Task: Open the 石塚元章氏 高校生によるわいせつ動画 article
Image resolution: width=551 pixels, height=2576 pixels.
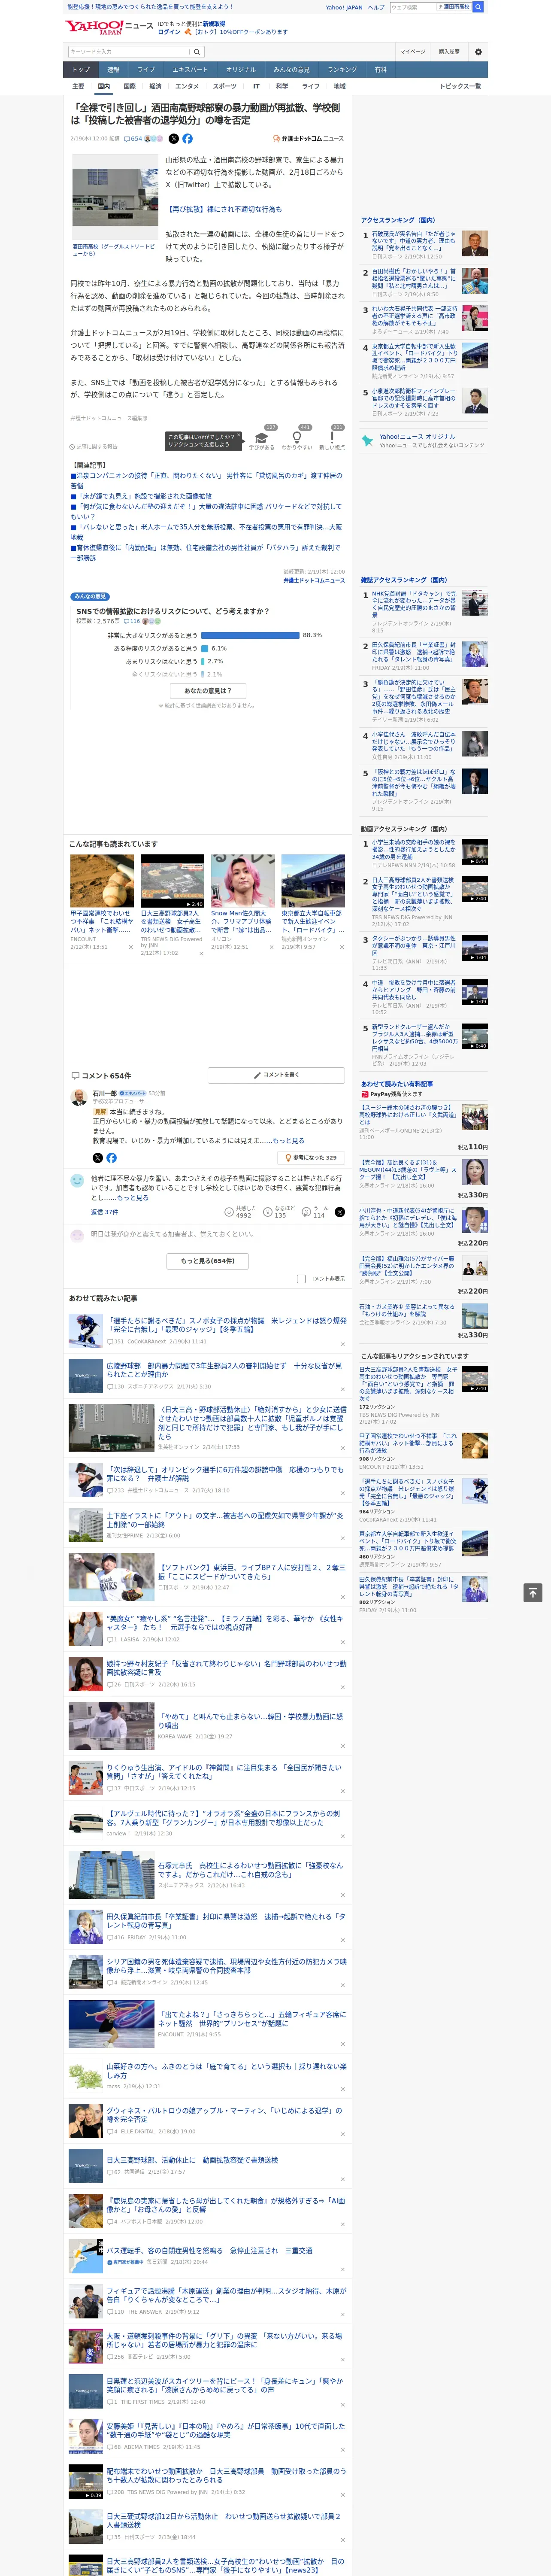Action: click(250, 1870)
